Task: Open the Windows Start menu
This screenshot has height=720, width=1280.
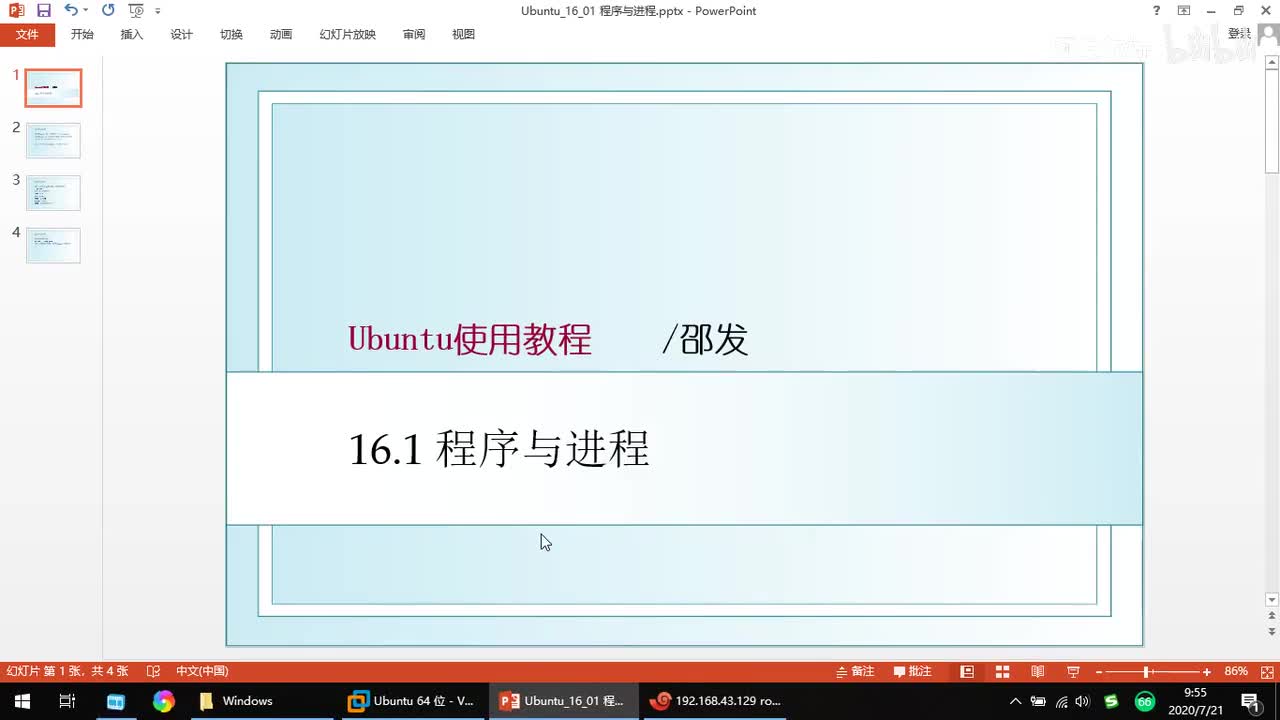Action: pos(21,701)
